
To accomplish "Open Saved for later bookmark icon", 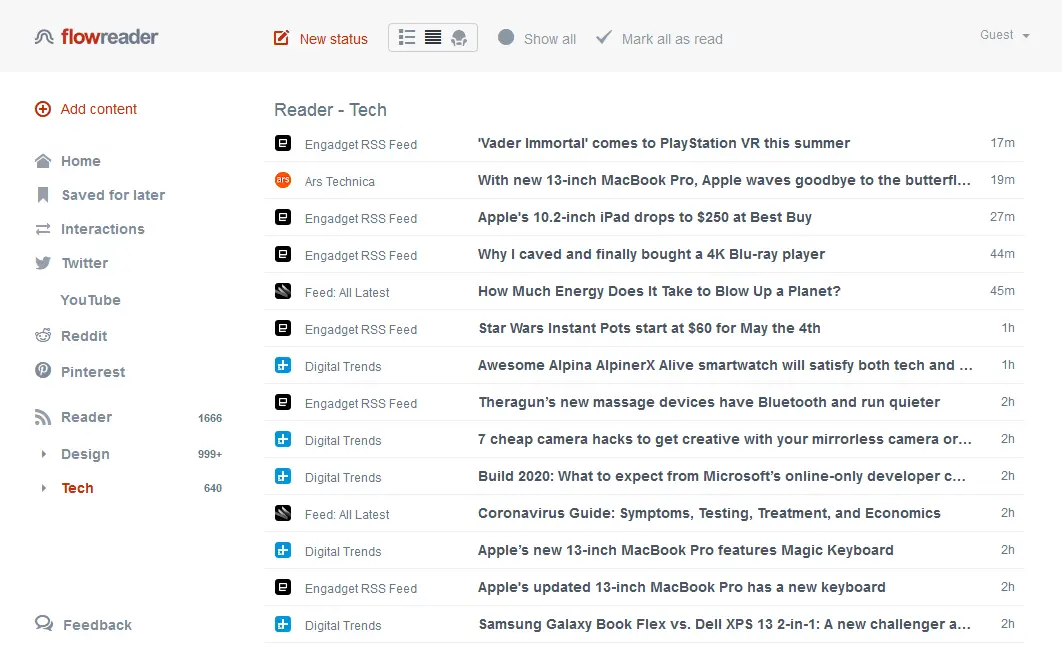I will pyautogui.click(x=43, y=195).
